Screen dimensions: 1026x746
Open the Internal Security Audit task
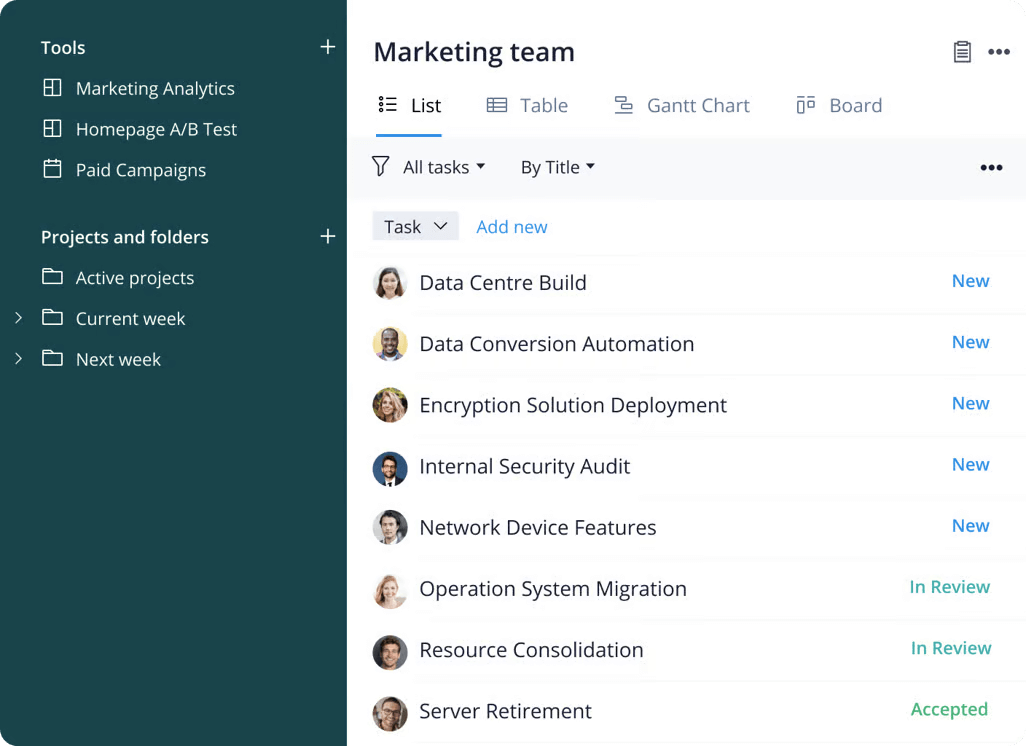pyautogui.click(x=524, y=466)
